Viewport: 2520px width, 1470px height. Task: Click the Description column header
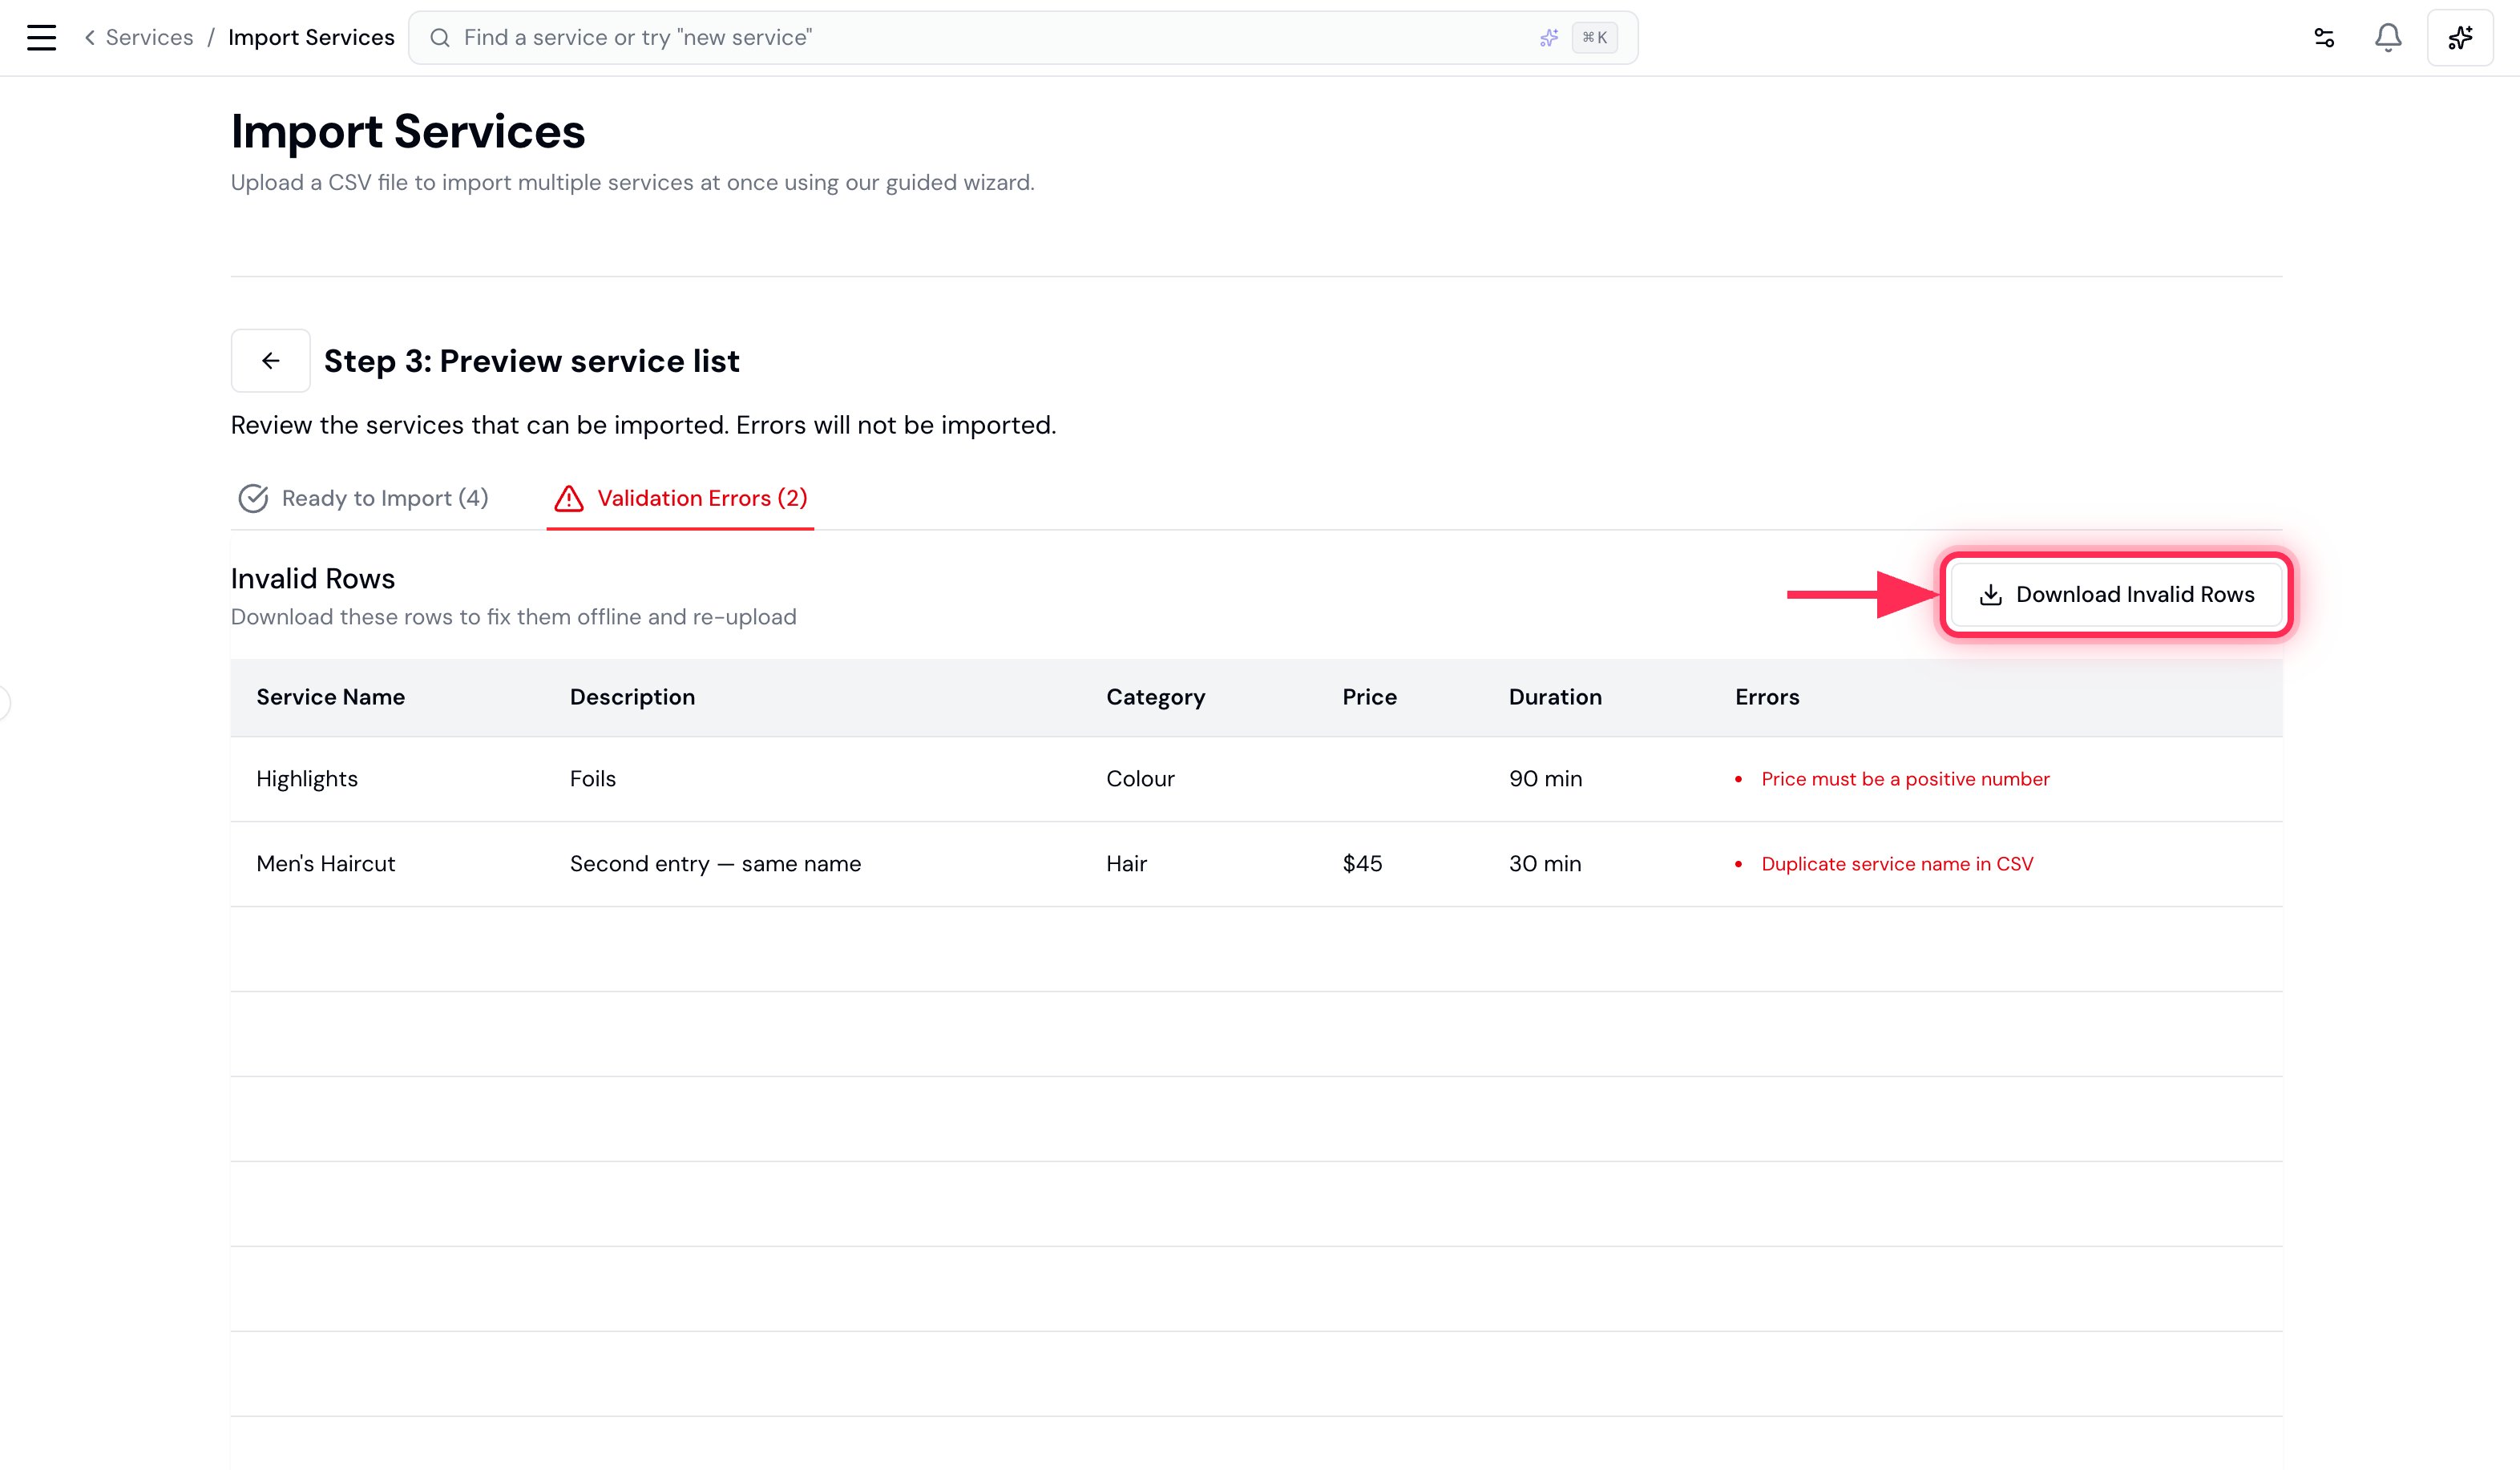[x=632, y=697]
